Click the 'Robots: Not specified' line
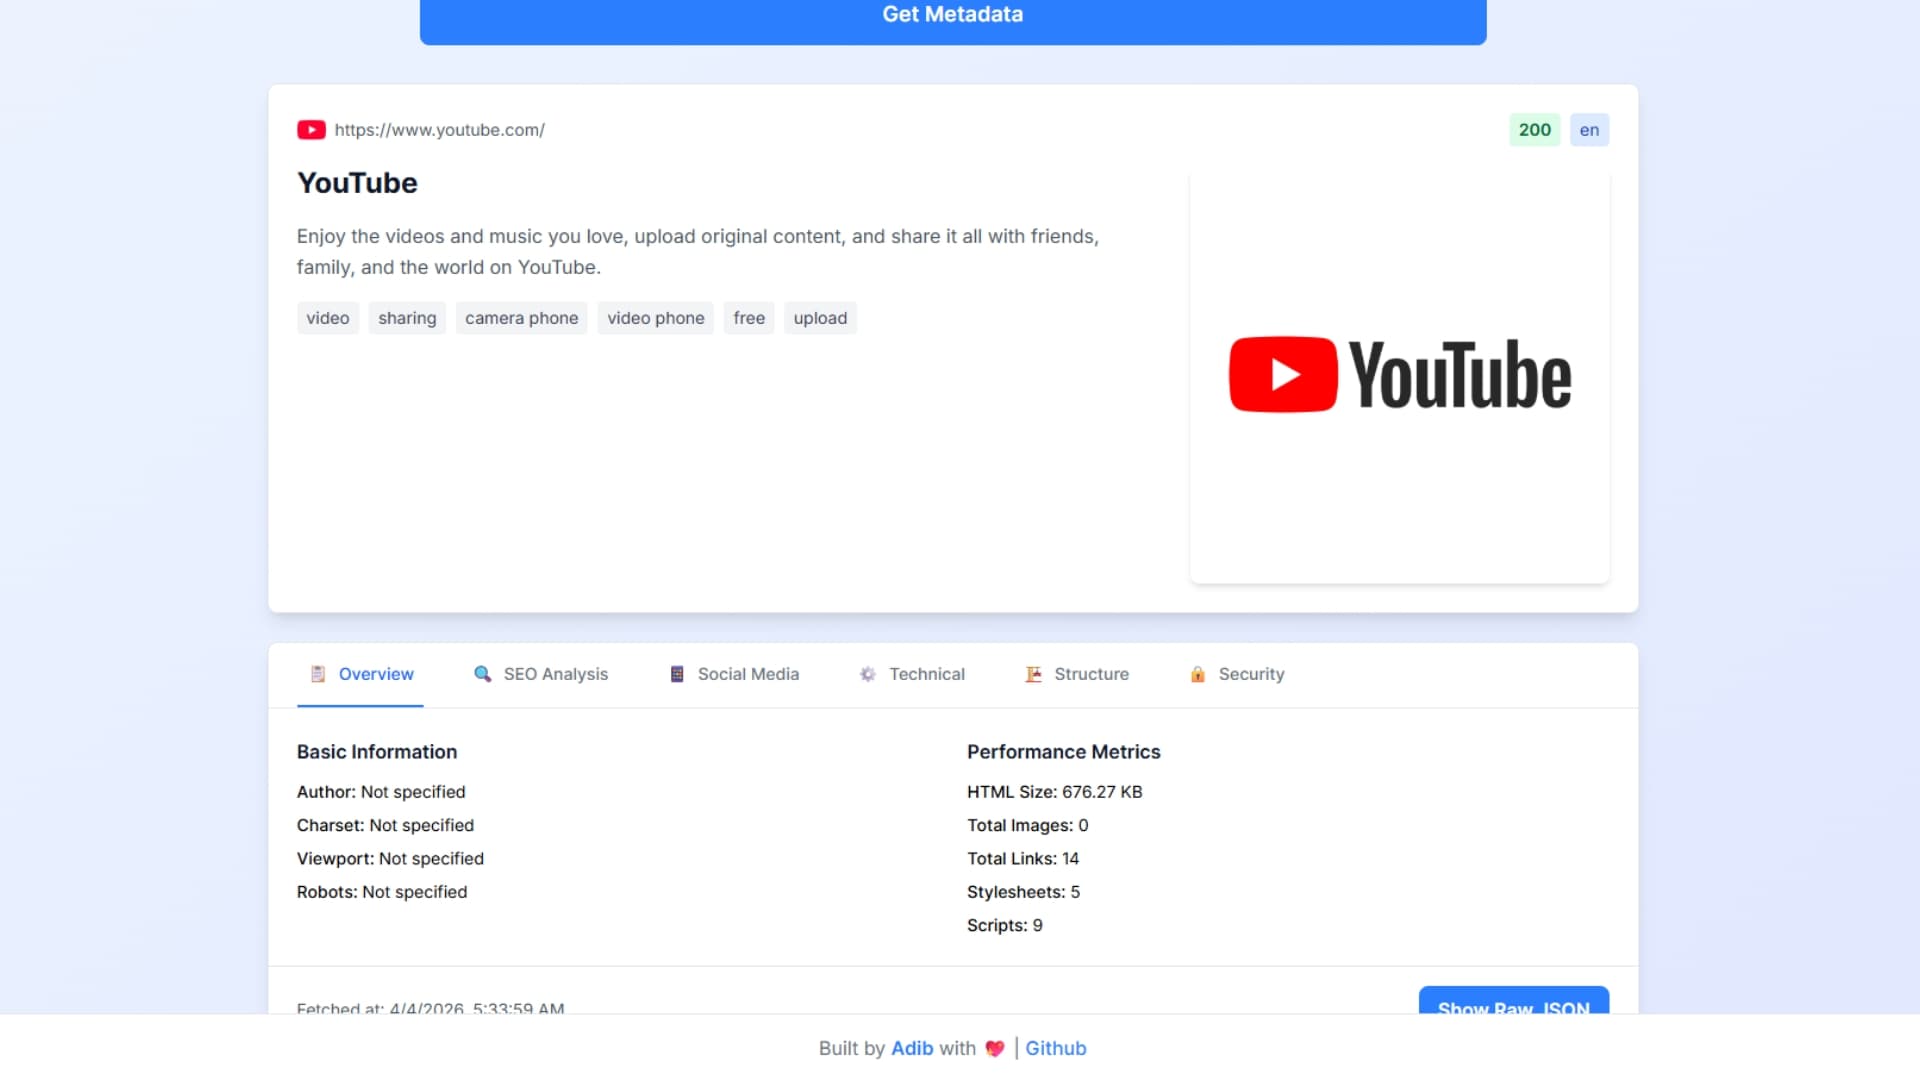The image size is (1920, 1080). click(382, 892)
